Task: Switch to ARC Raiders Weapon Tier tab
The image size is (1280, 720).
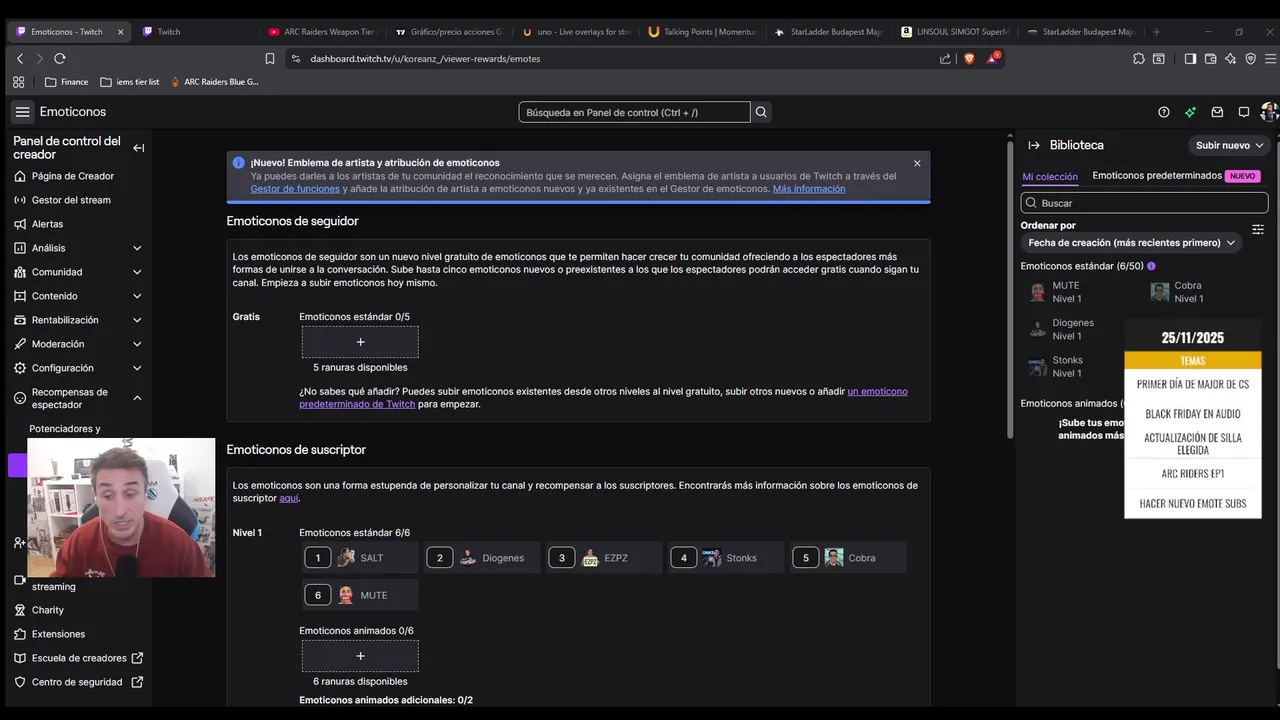Action: [x=320, y=32]
